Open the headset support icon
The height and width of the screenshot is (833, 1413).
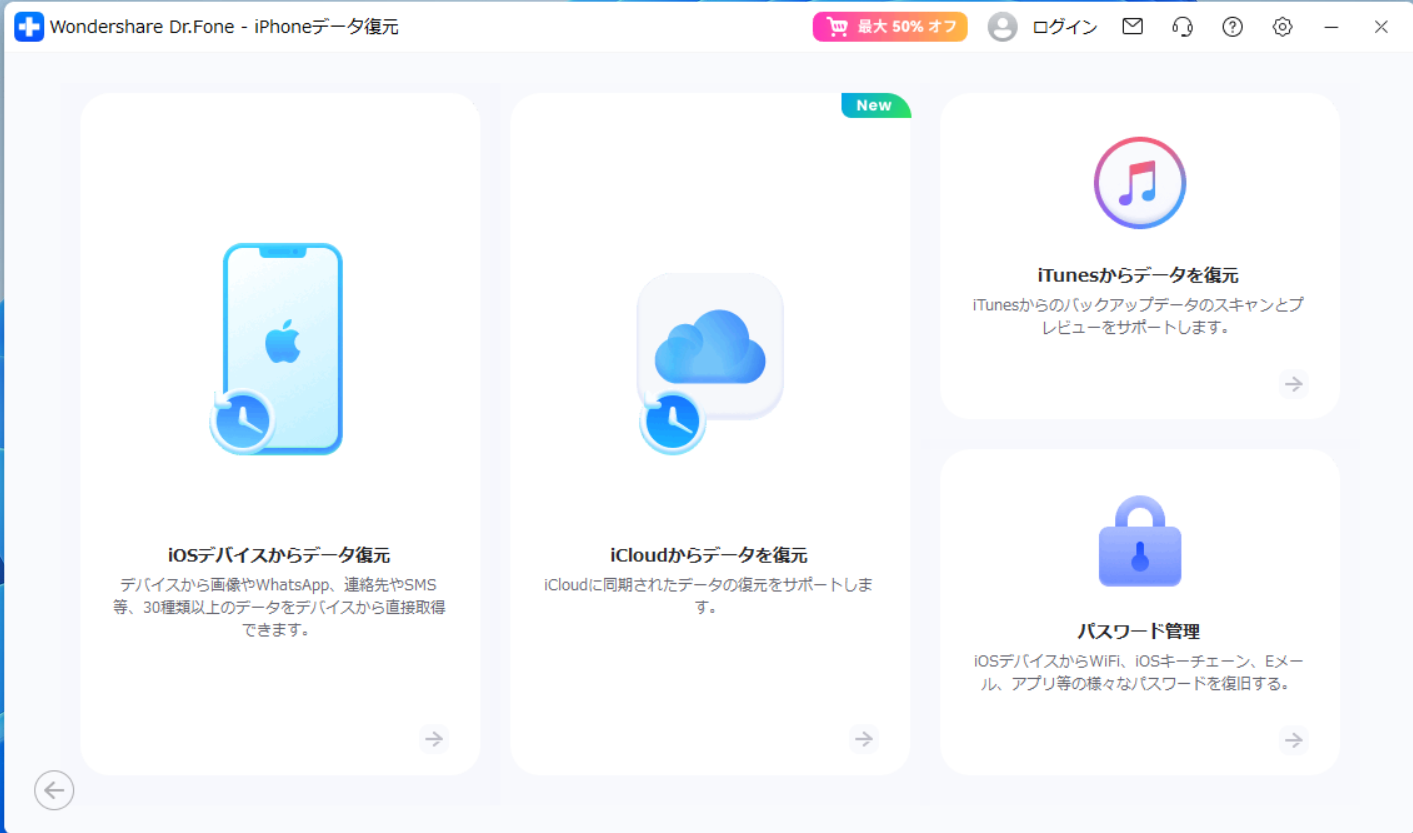pyautogui.click(x=1182, y=27)
